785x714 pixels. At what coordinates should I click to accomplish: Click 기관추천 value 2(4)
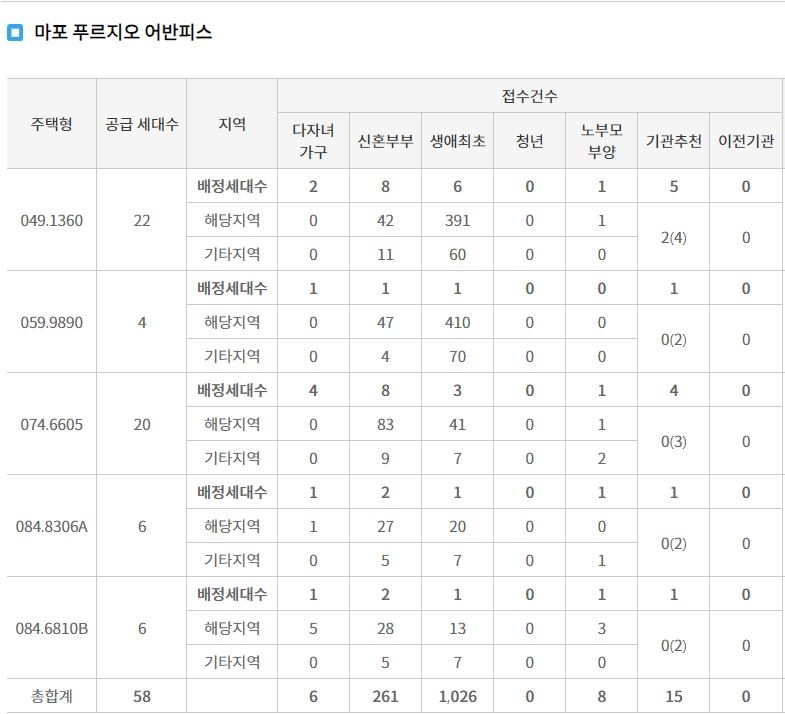pyautogui.click(x=673, y=237)
